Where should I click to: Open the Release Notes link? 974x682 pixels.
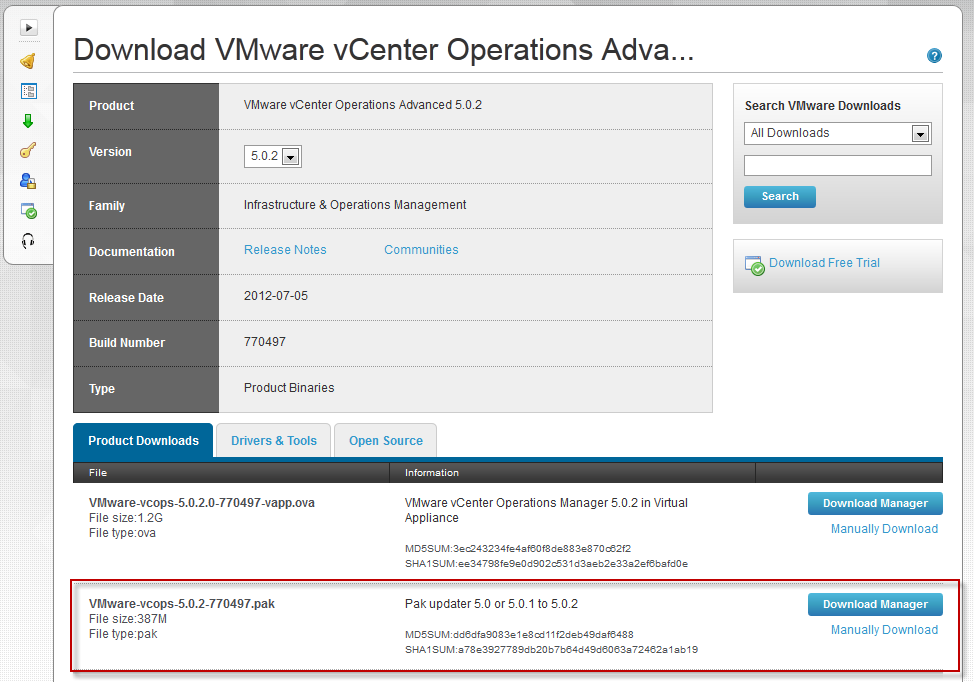pyautogui.click(x=285, y=250)
